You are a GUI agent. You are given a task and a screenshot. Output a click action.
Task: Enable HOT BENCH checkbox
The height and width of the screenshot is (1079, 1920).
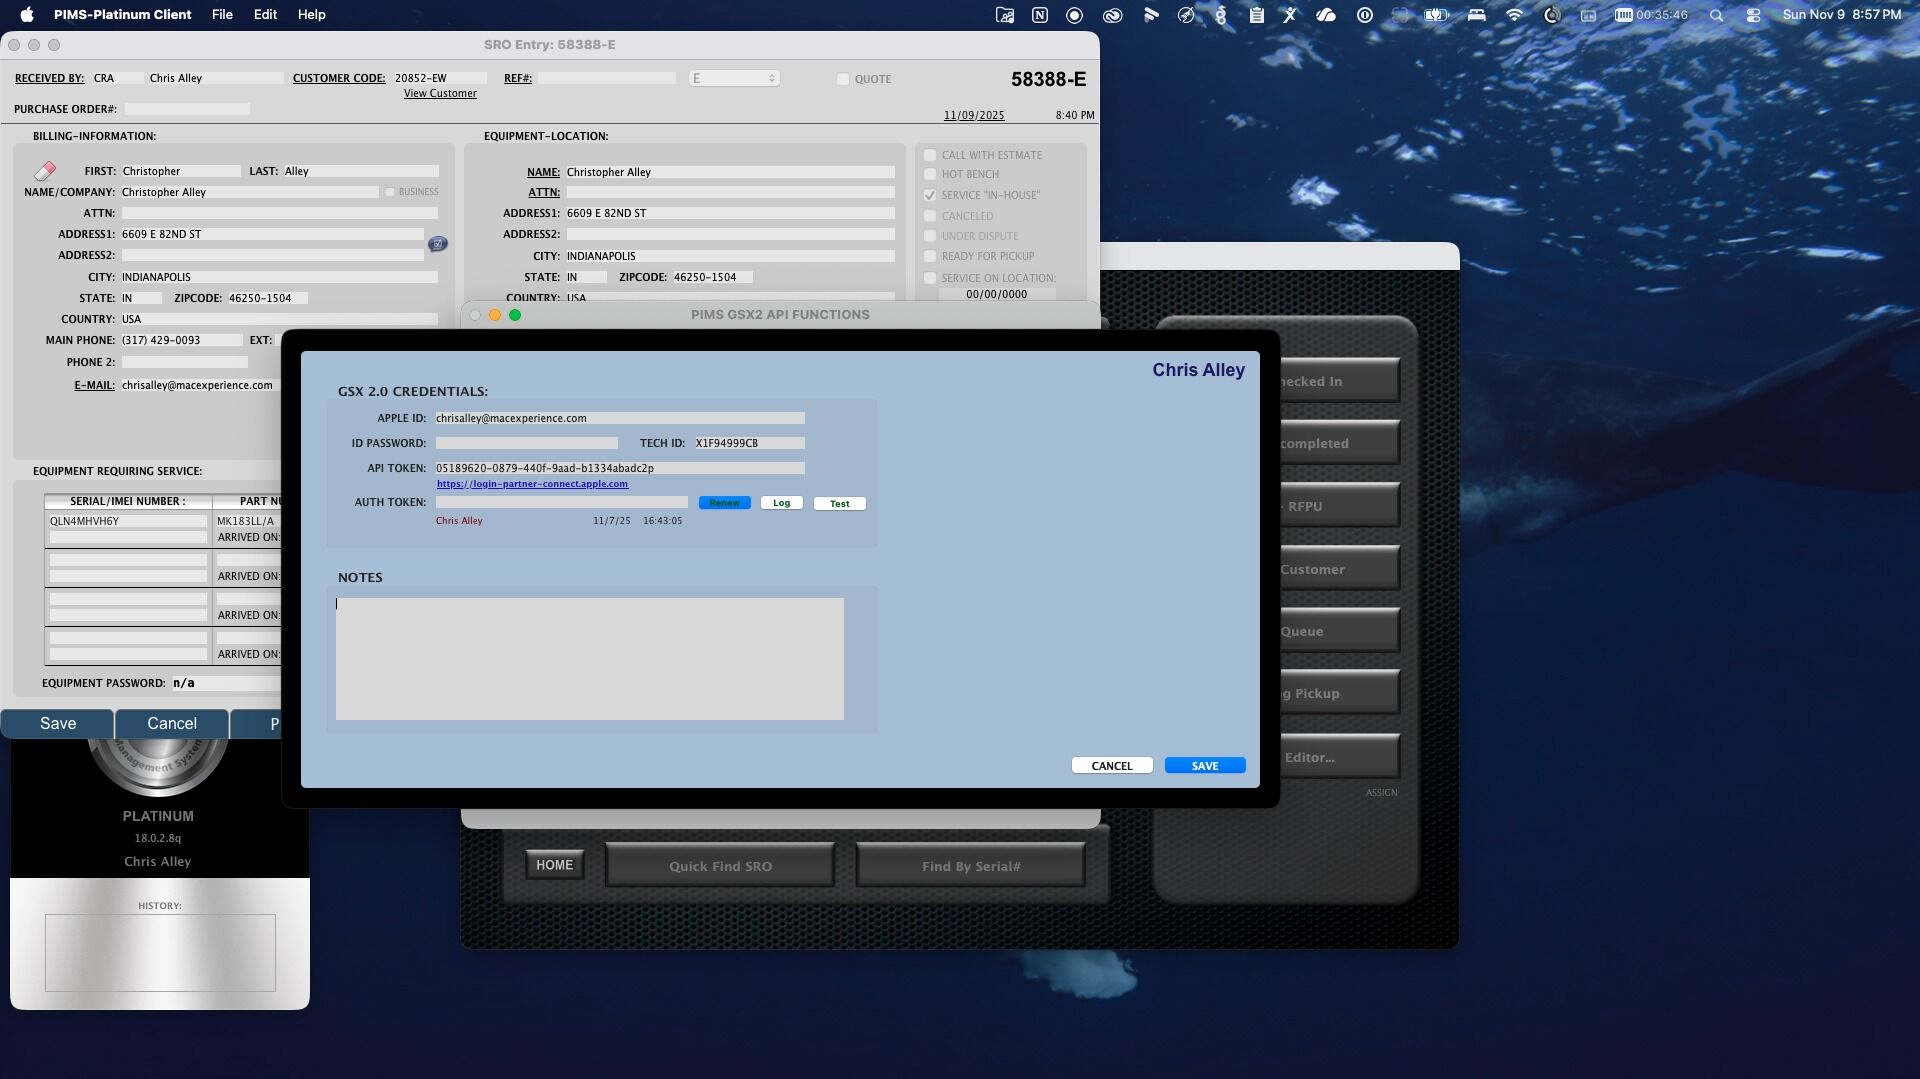pyautogui.click(x=930, y=174)
